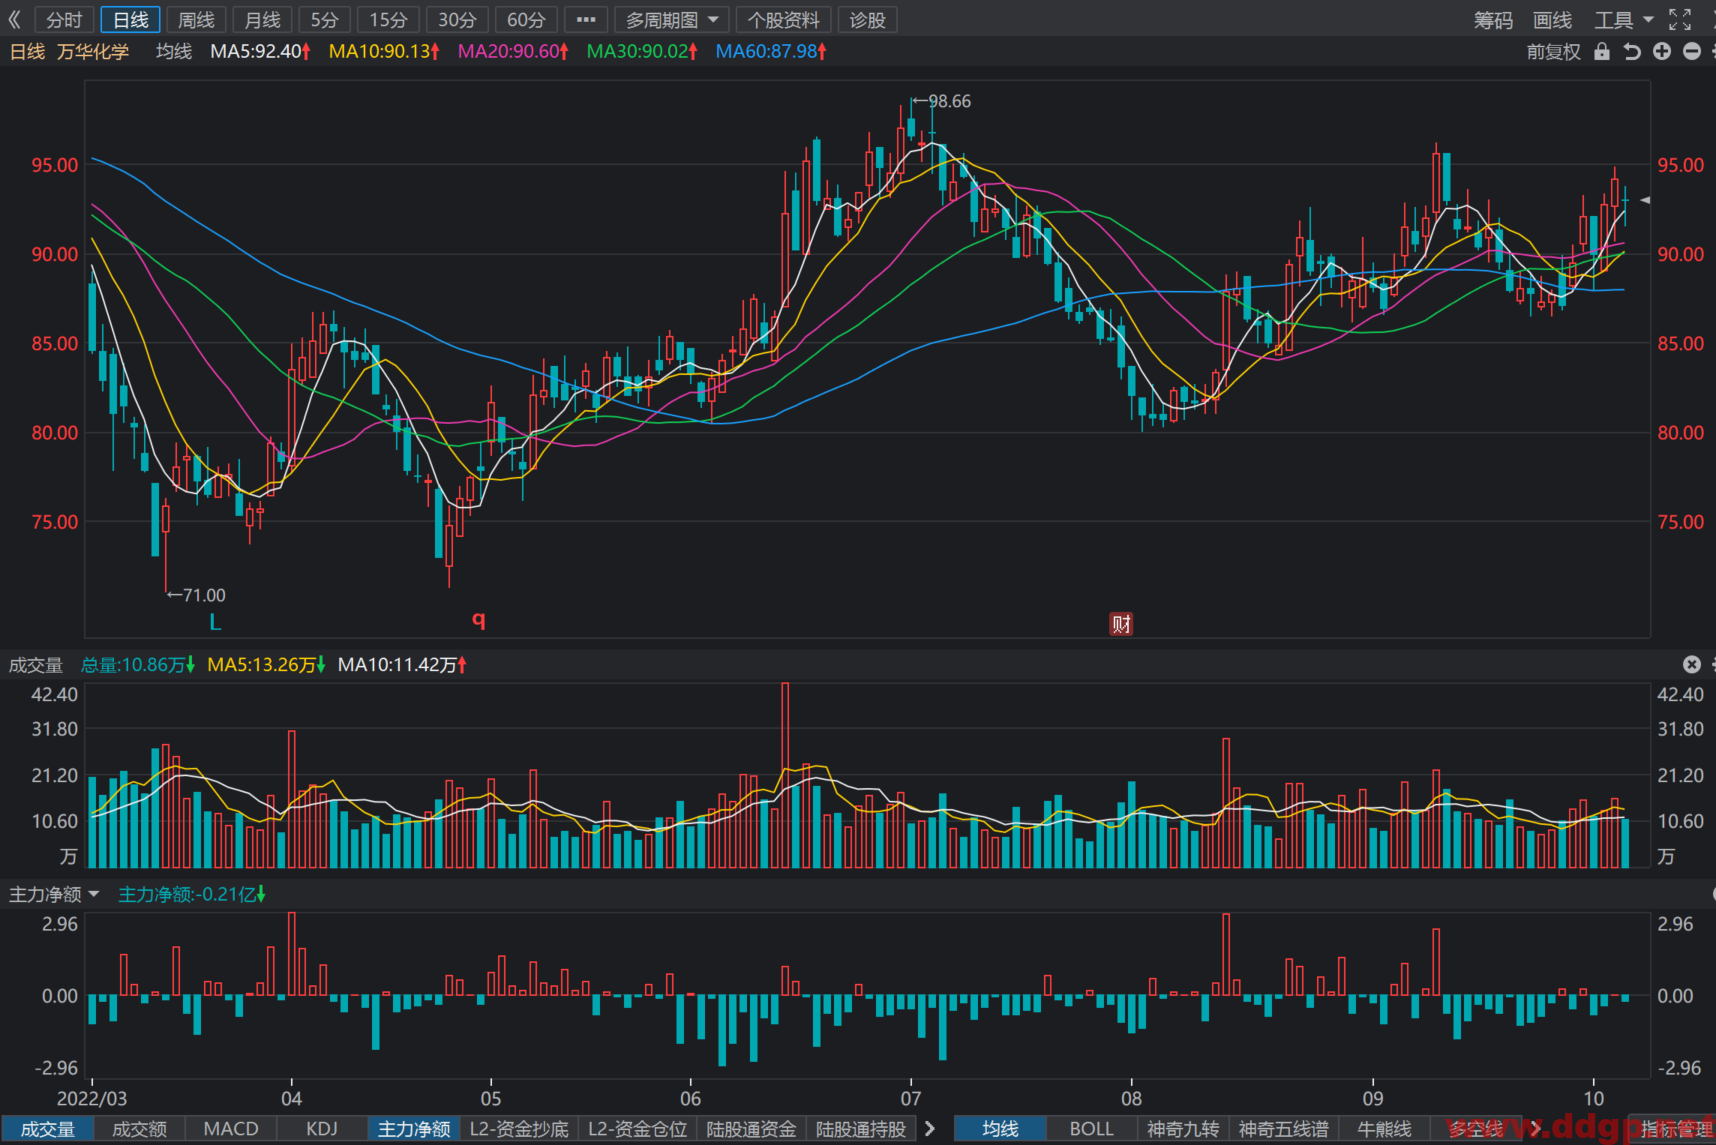
Task: Open 指标管理 indicator management
Action: (1675, 1129)
